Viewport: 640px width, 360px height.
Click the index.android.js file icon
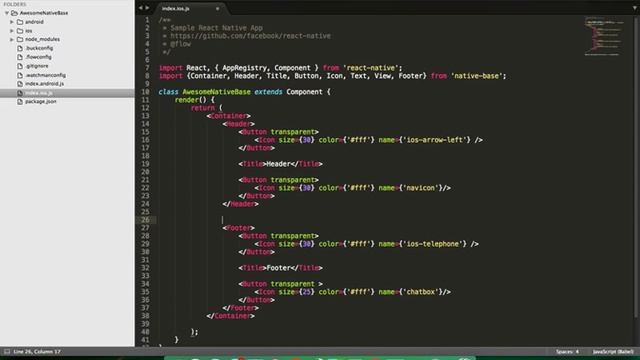click(x=20, y=84)
